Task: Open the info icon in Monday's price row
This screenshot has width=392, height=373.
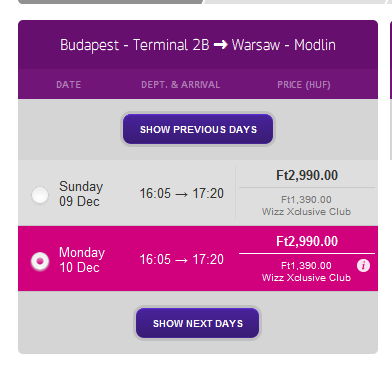Action: (363, 266)
